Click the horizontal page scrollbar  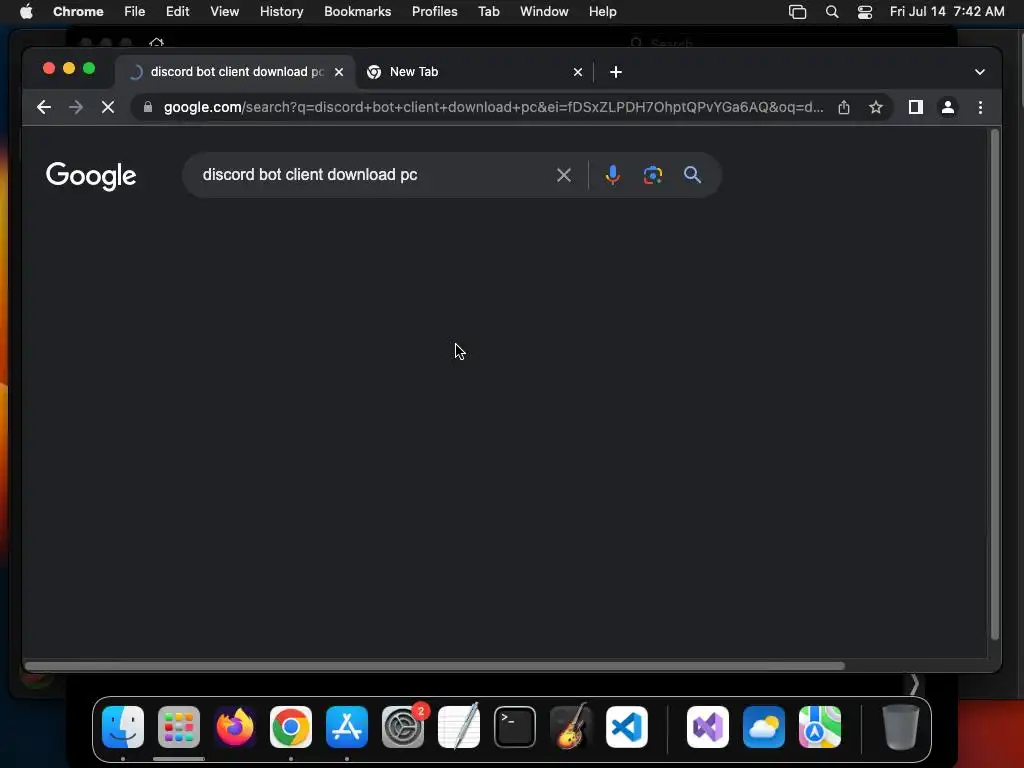(435, 666)
